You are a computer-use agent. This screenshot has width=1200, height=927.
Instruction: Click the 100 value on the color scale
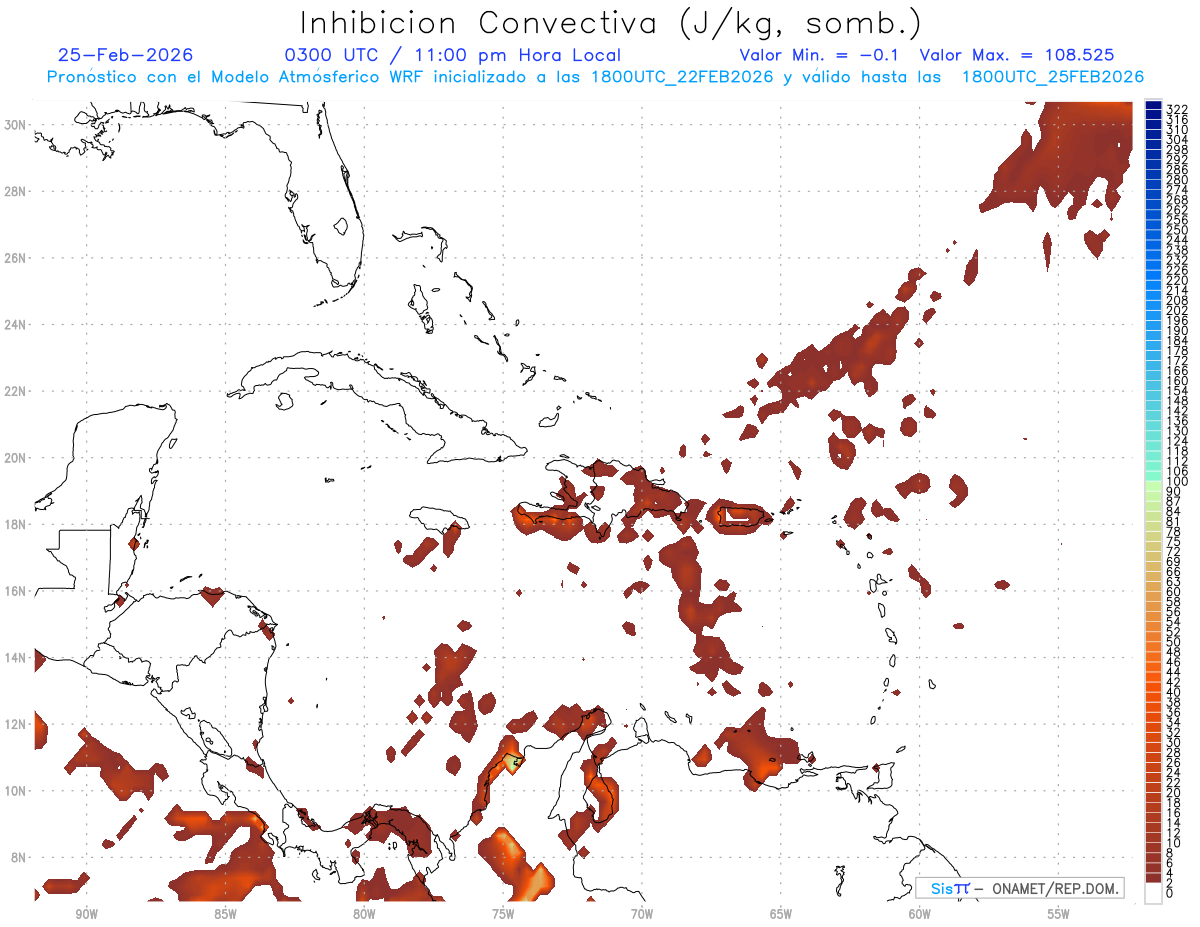click(x=1176, y=481)
